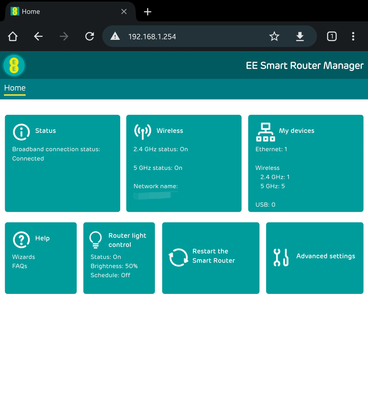
Task: Open the Wizards link
Action: [x=23, y=257]
